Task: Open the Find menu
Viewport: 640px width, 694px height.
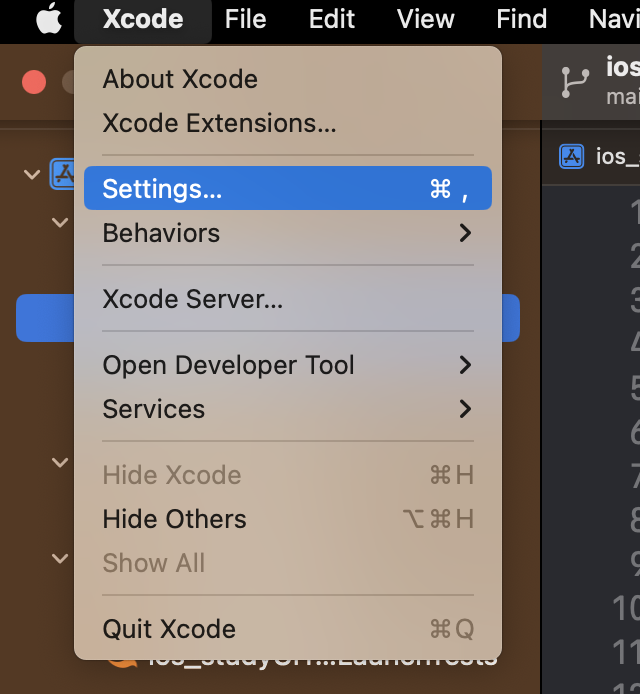Action: point(521,20)
